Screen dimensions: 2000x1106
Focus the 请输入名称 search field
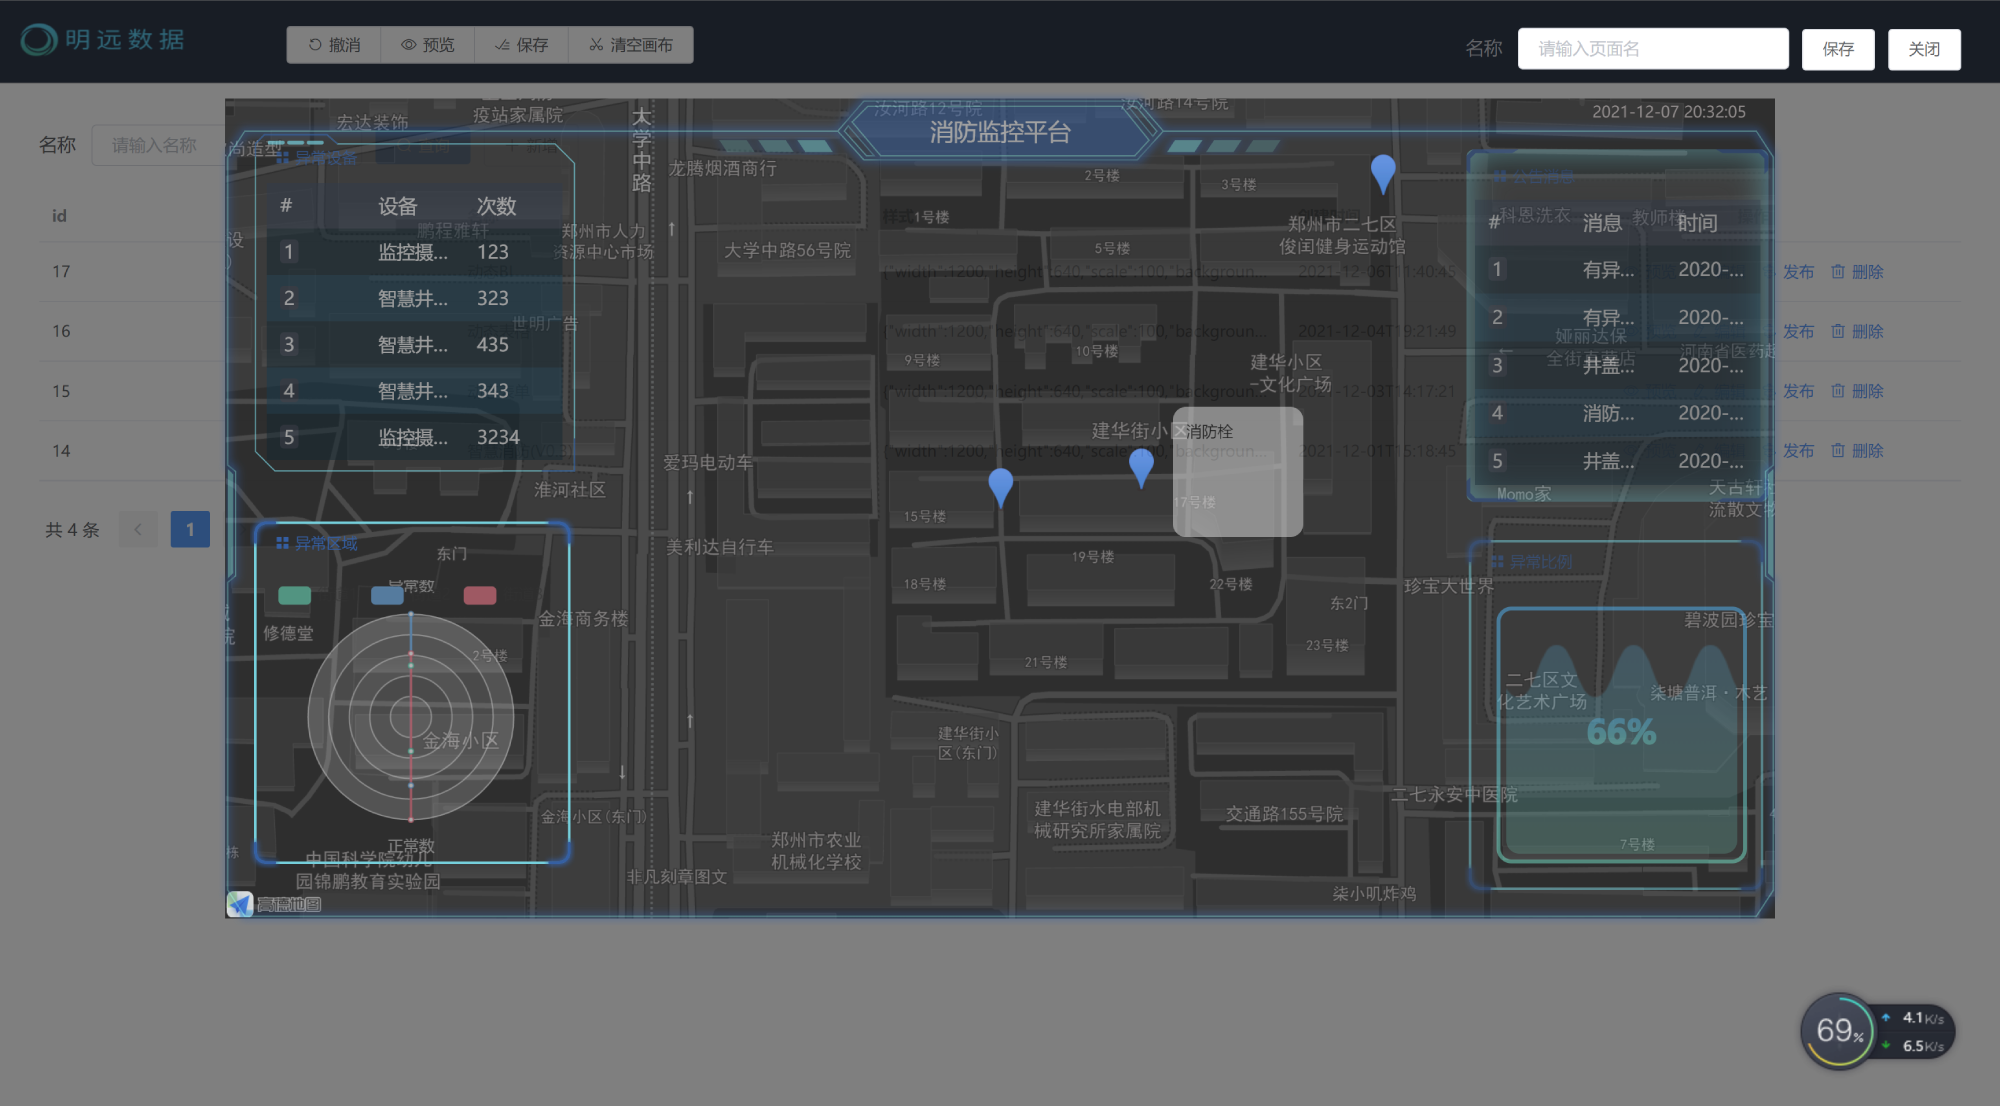click(x=158, y=145)
